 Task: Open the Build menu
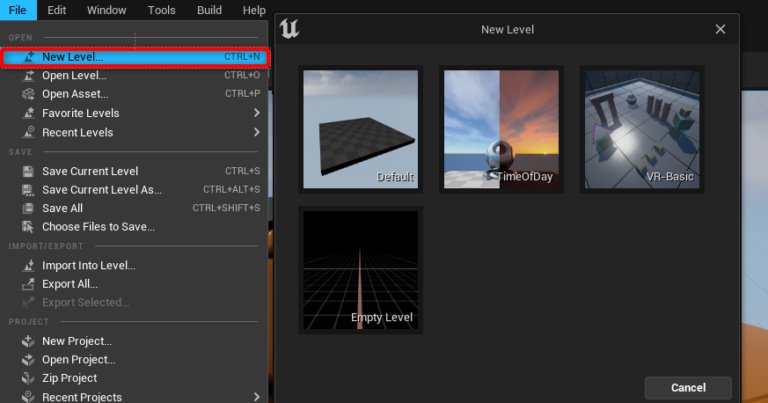(x=209, y=10)
